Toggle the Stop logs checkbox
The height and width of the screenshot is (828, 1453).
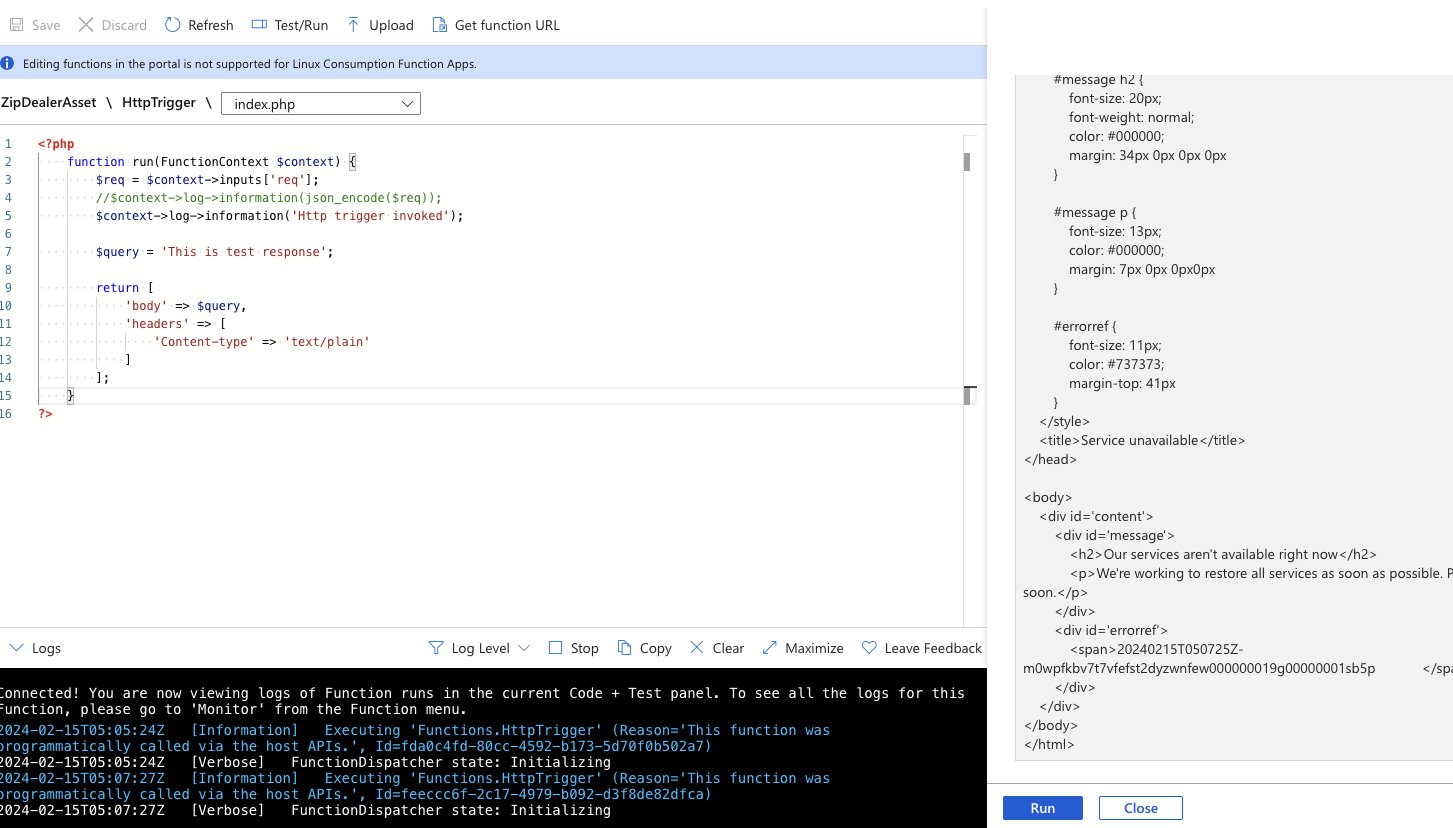(556, 648)
